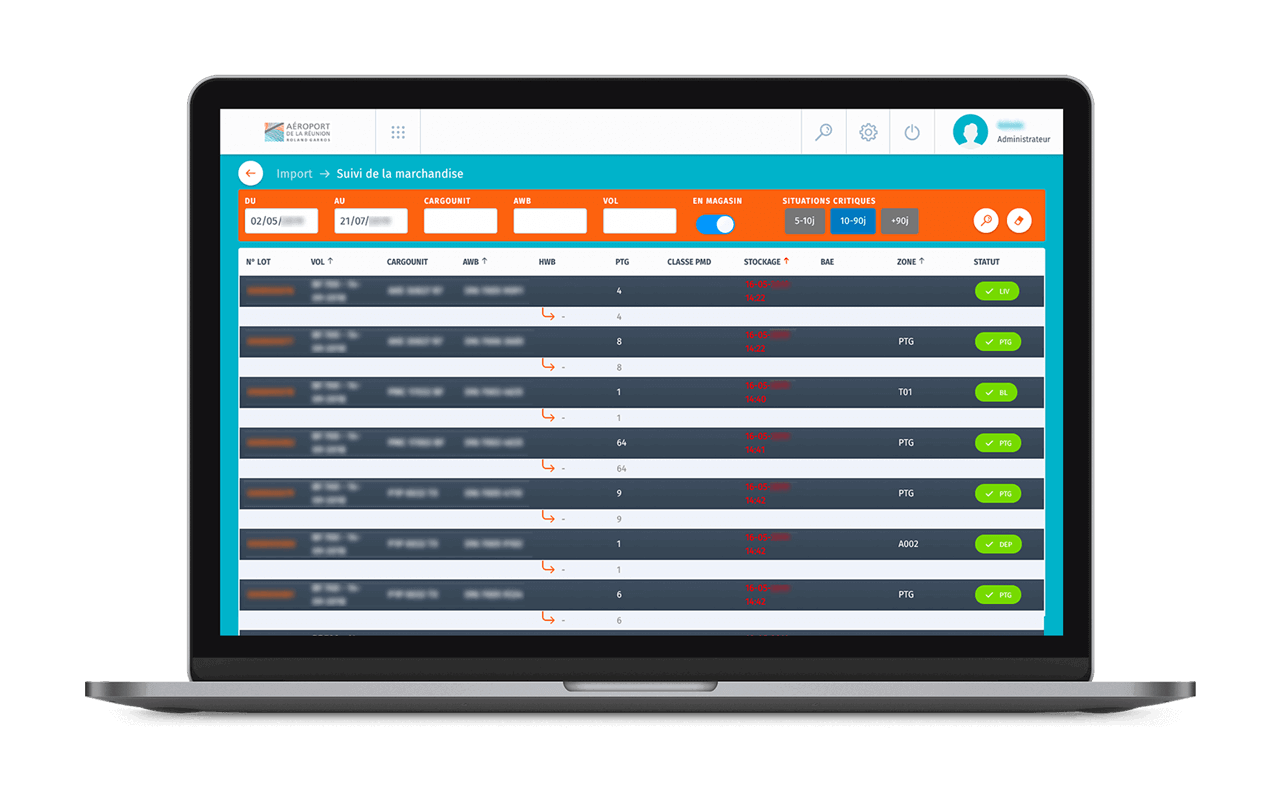Run filter search with orange magnifier button
Image resolution: width=1280 pixels, height=800 pixels.
986,221
